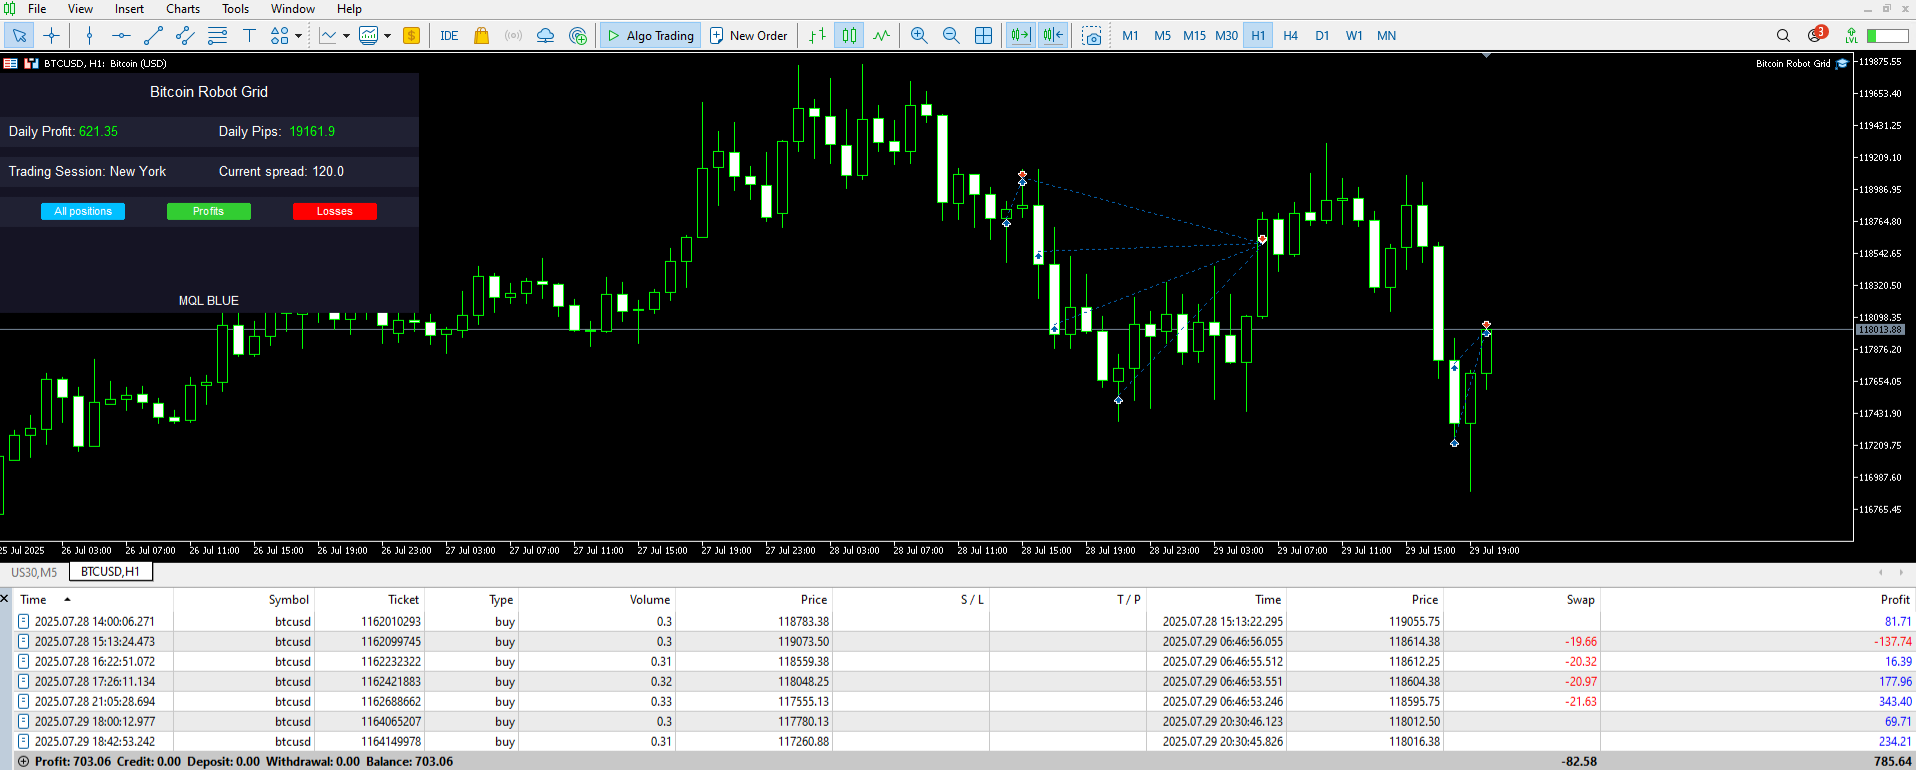1916x770 pixels.
Task: Select the arrow cursor tool
Action: click(x=19, y=36)
